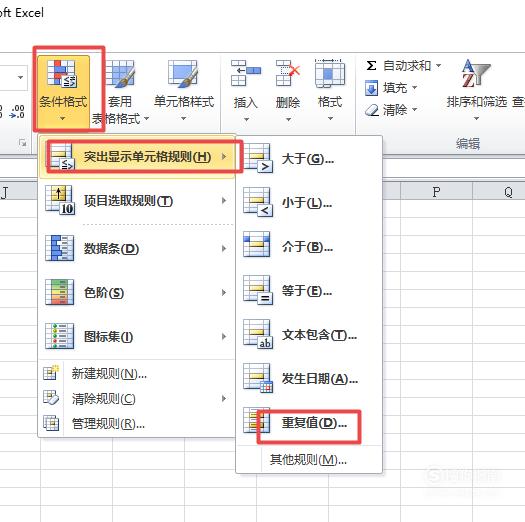Viewport: 525px width, 522px height.
Task: Click the 清除 eraser icon
Action: pos(372,110)
